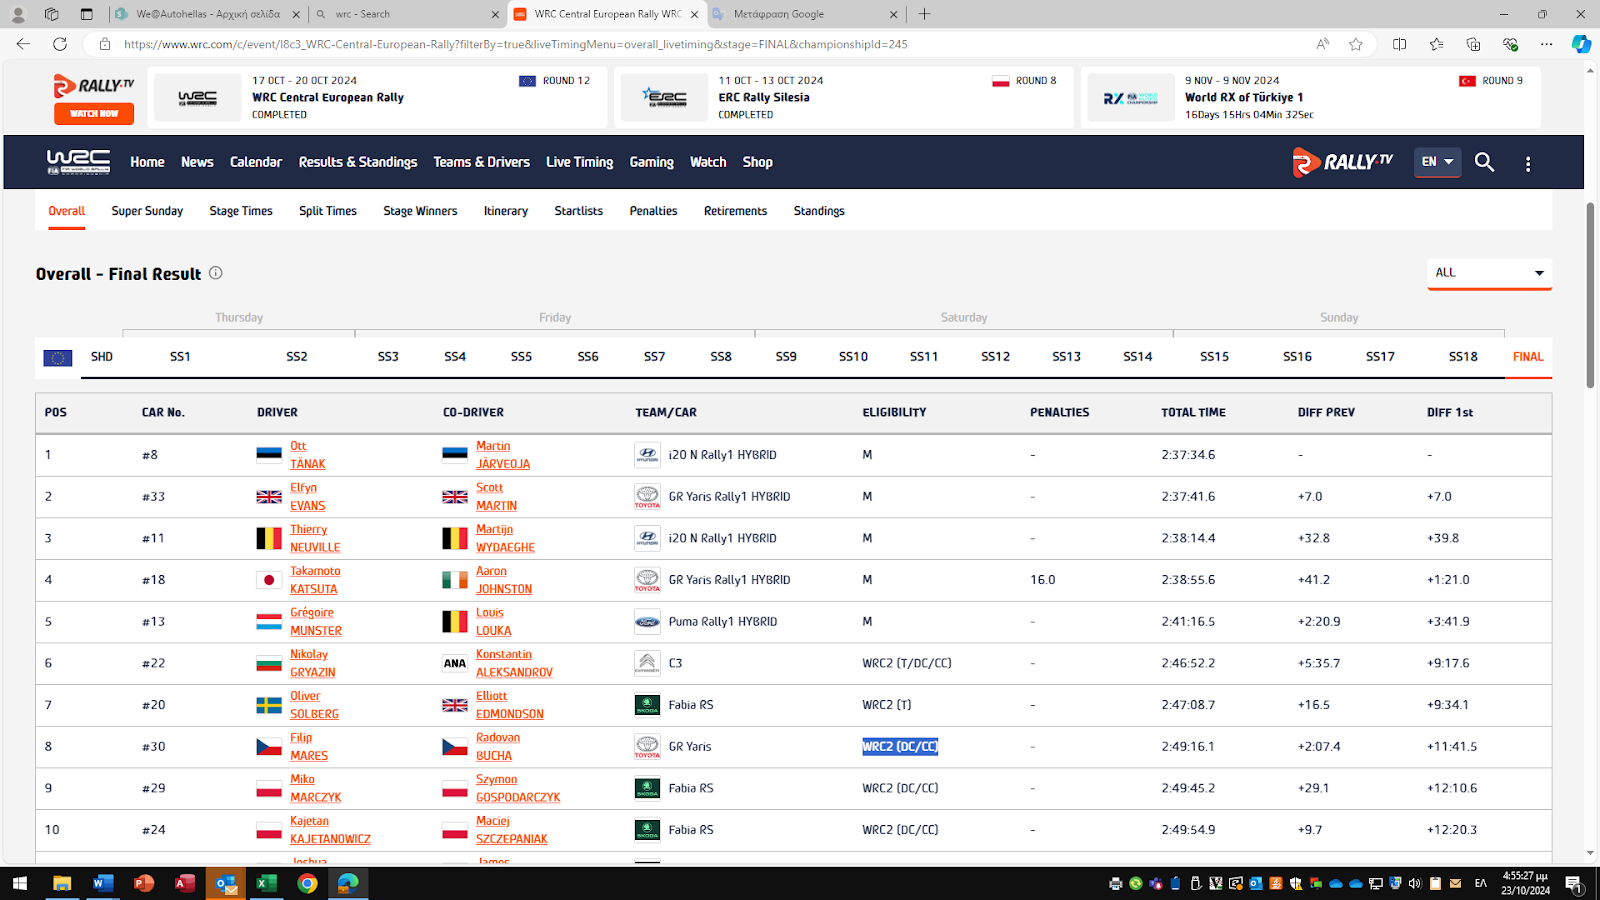Open the browser settings ellipsis menu
Screen dimensions: 1600x900
pyautogui.click(x=1547, y=44)
